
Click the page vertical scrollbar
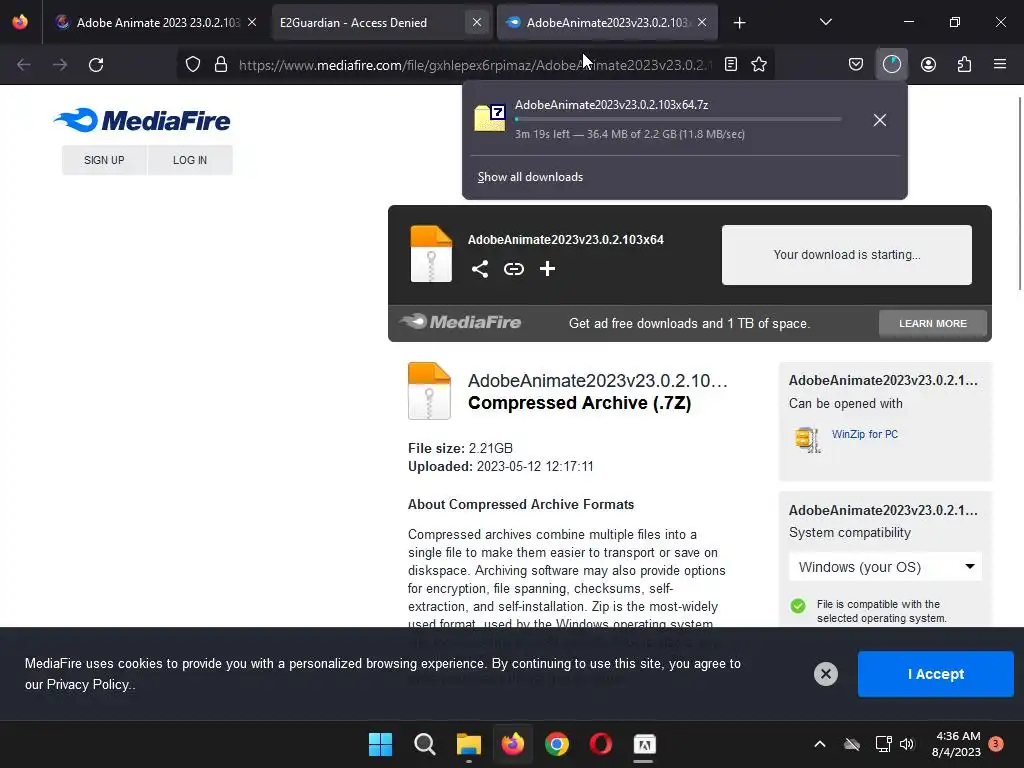click(x=1020, y=193)
